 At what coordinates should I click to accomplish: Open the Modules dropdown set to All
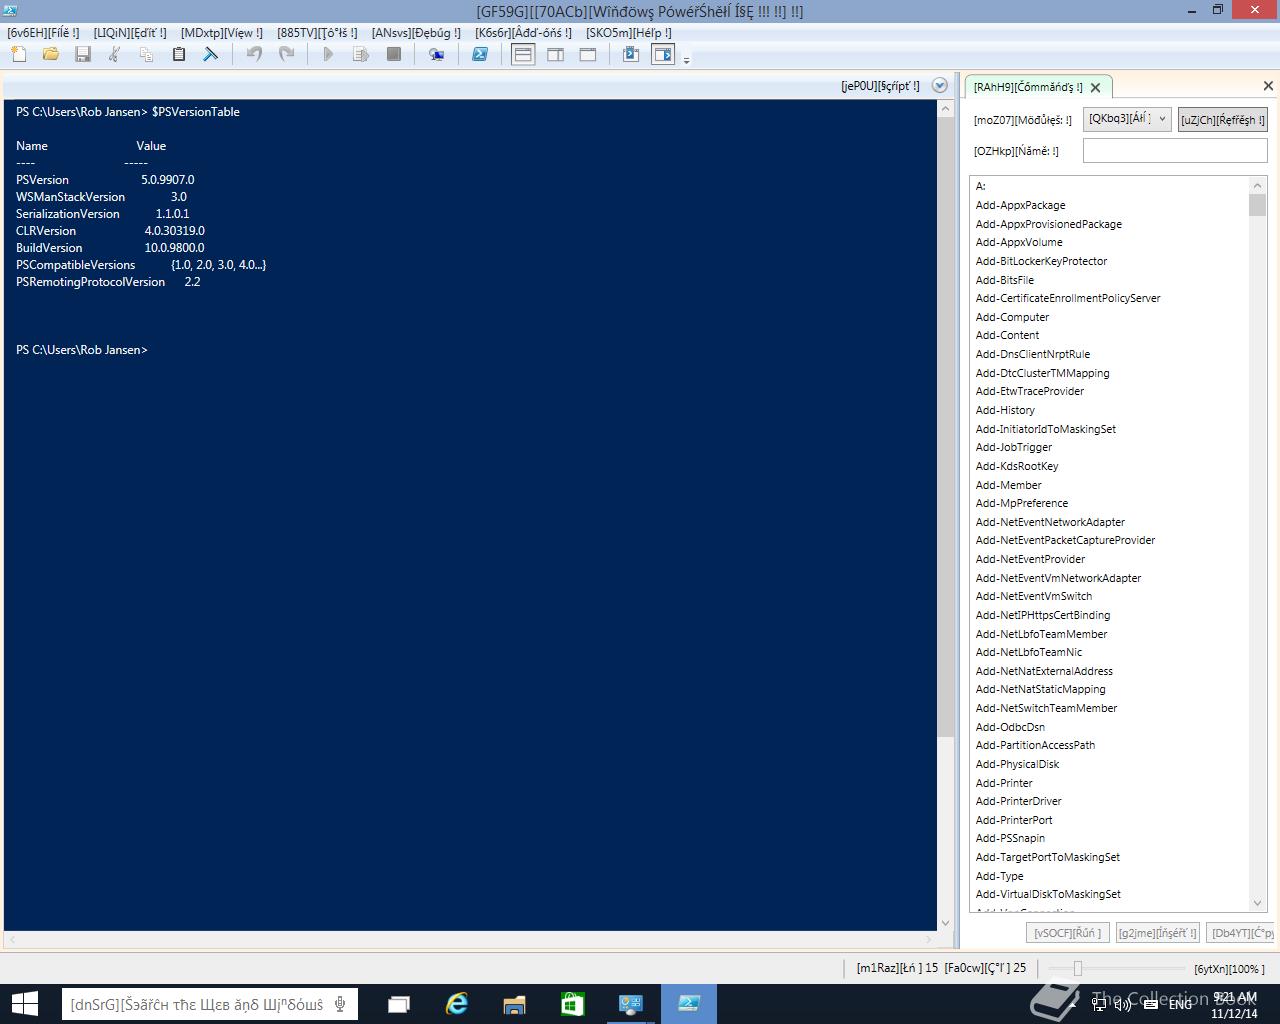point(1127,119)
